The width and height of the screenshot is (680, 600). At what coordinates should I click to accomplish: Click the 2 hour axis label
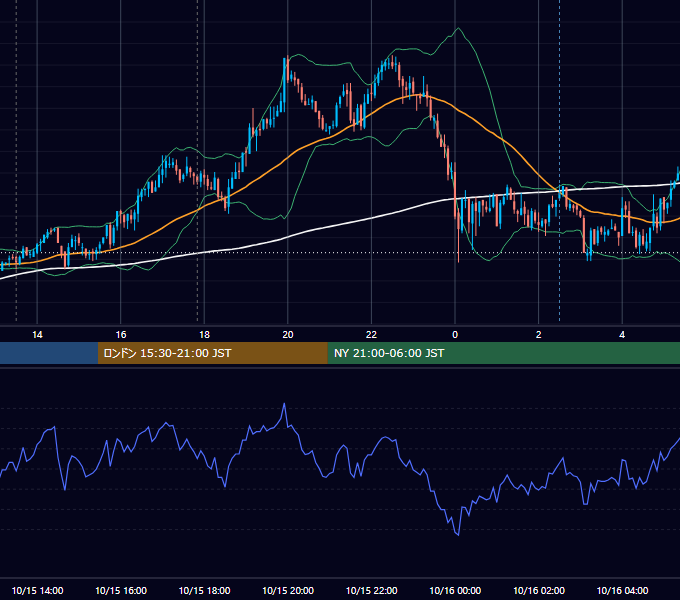pyautogui.click(x=538, y=335)
